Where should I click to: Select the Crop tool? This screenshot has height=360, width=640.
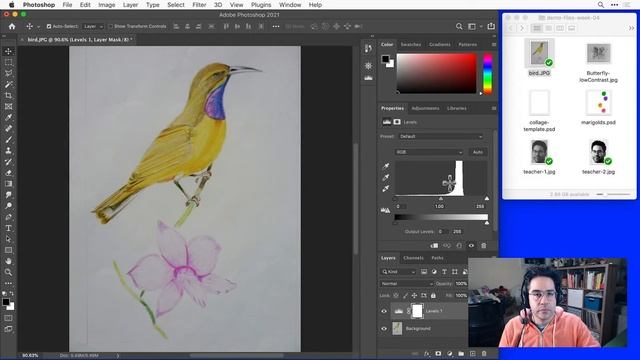[8, 96]
